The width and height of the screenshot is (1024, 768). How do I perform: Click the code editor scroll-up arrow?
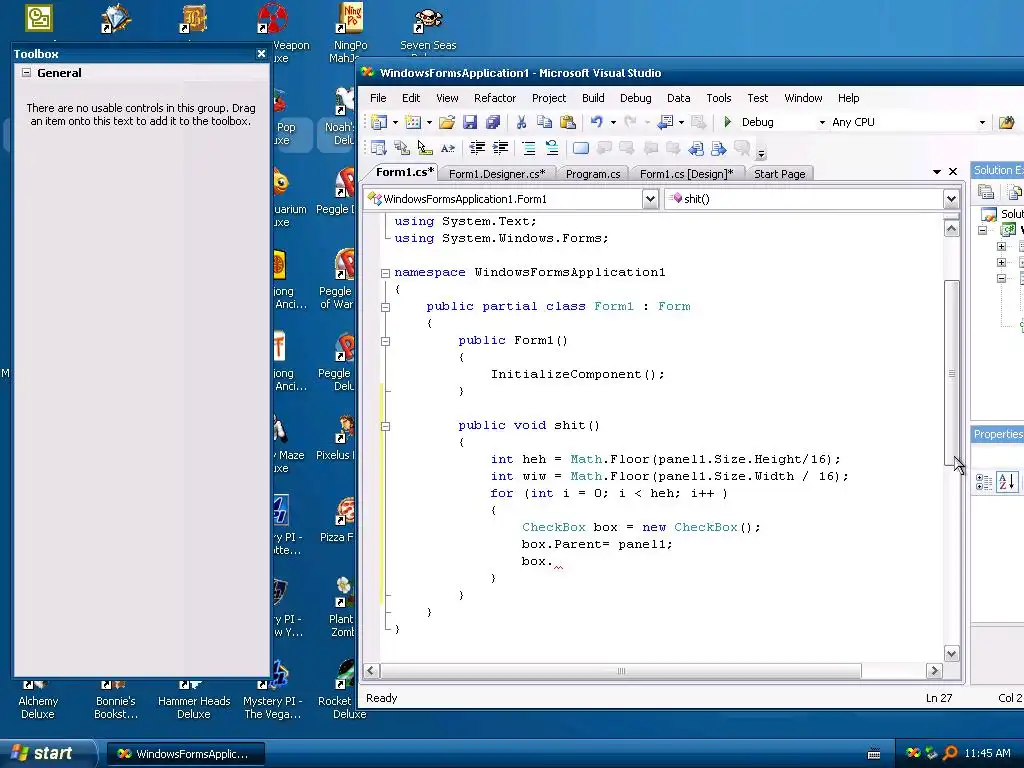[952, 229]
